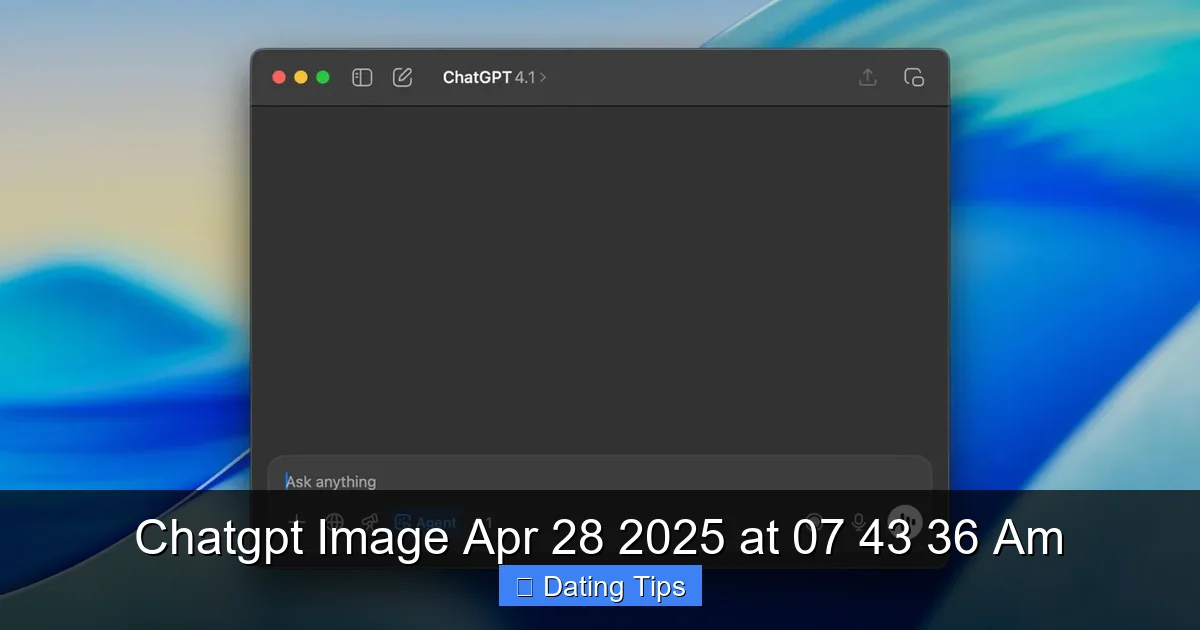Click the share conversation icon

(x=868, y=77)
